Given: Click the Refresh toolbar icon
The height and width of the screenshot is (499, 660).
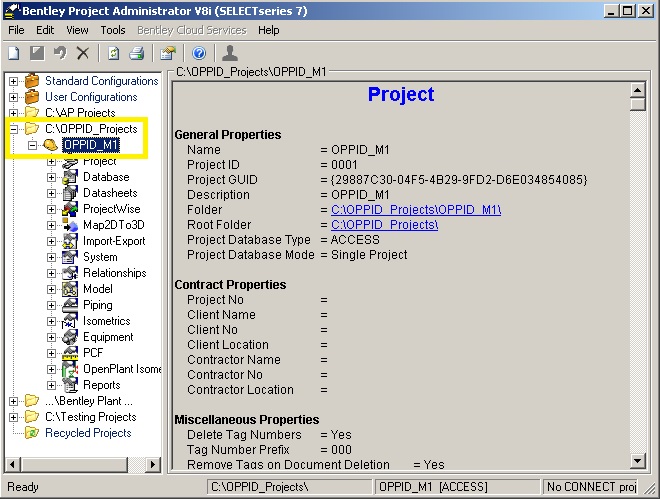Looking at the screenshot, I should (x=113, y=53).
